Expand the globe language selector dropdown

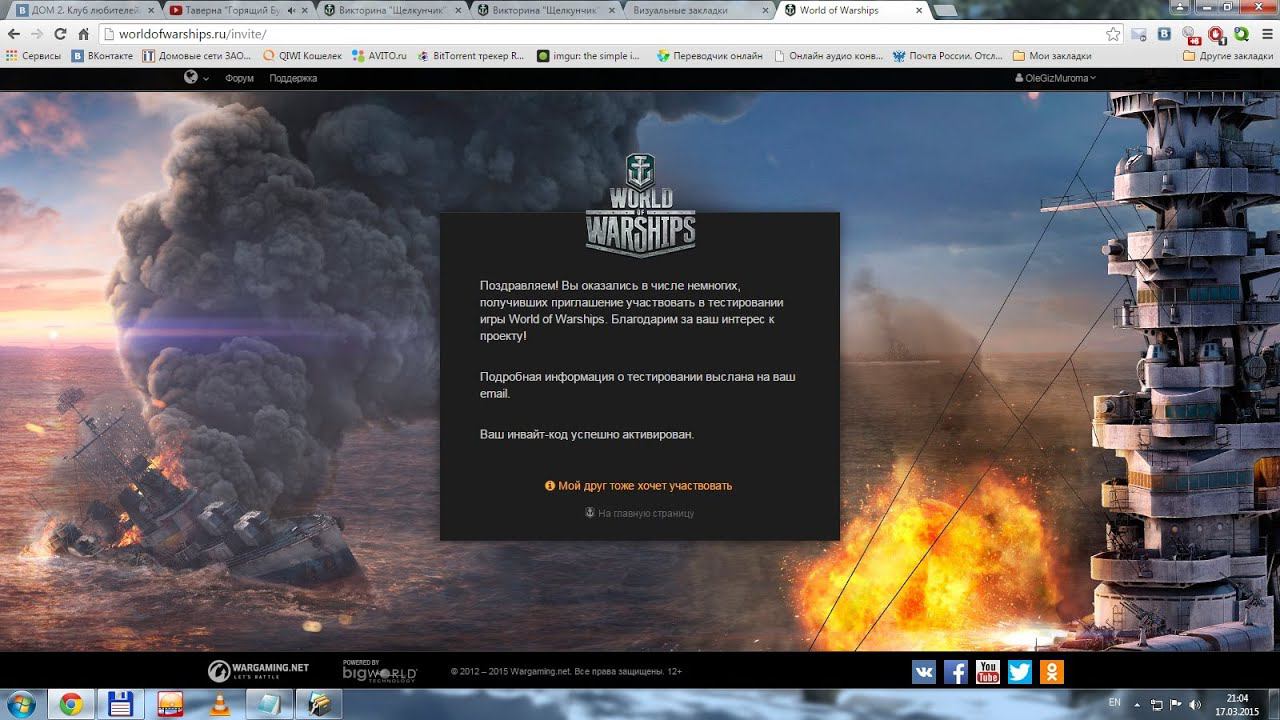pyautogui.click(x=196, y=77)
